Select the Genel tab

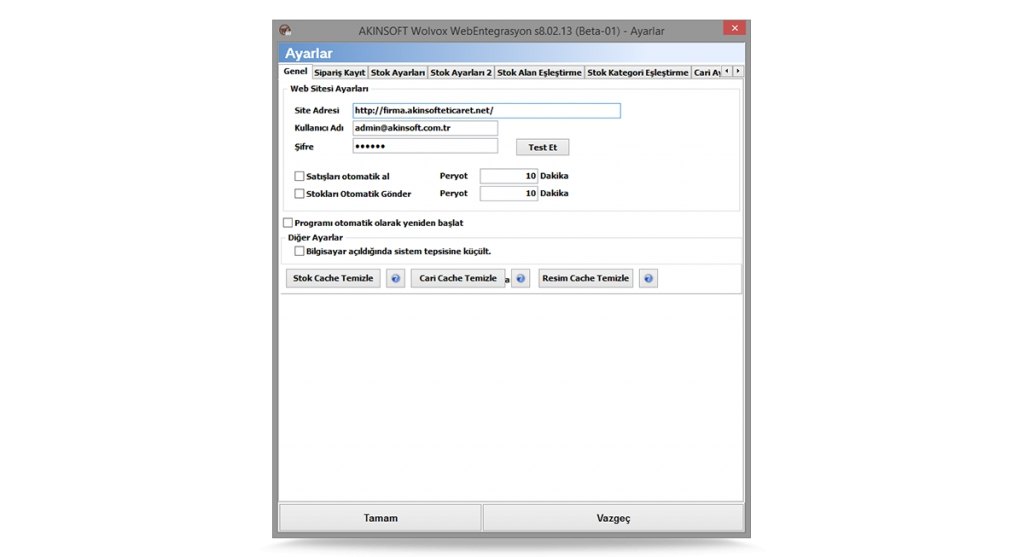click(295, 71)
